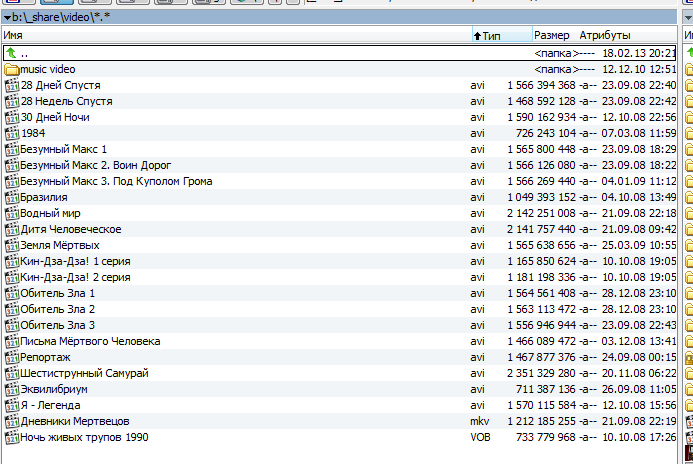The width and height of the screenshot is (693, 464).
Task: Sort files by the Имя column header
Action: pyautogui.click(x=237, y=35)
